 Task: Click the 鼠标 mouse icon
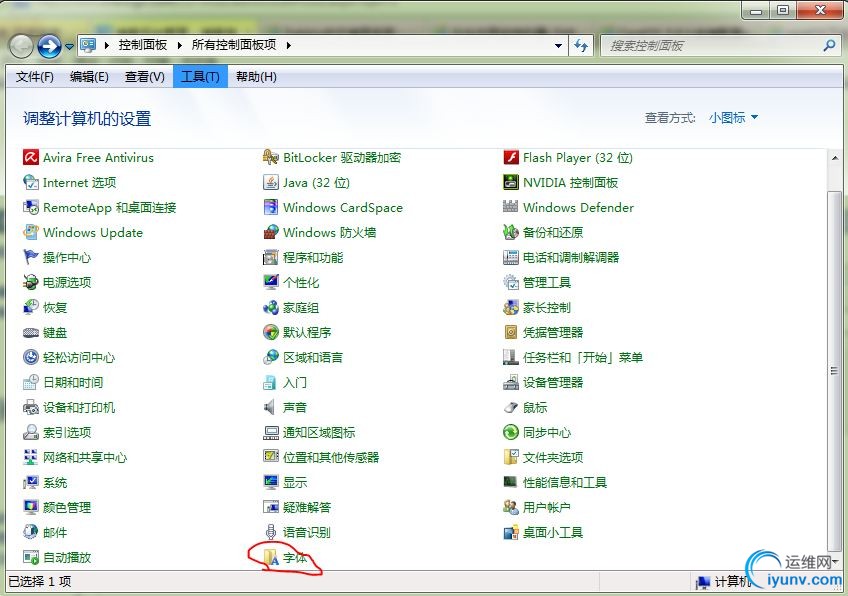(511, 407)
